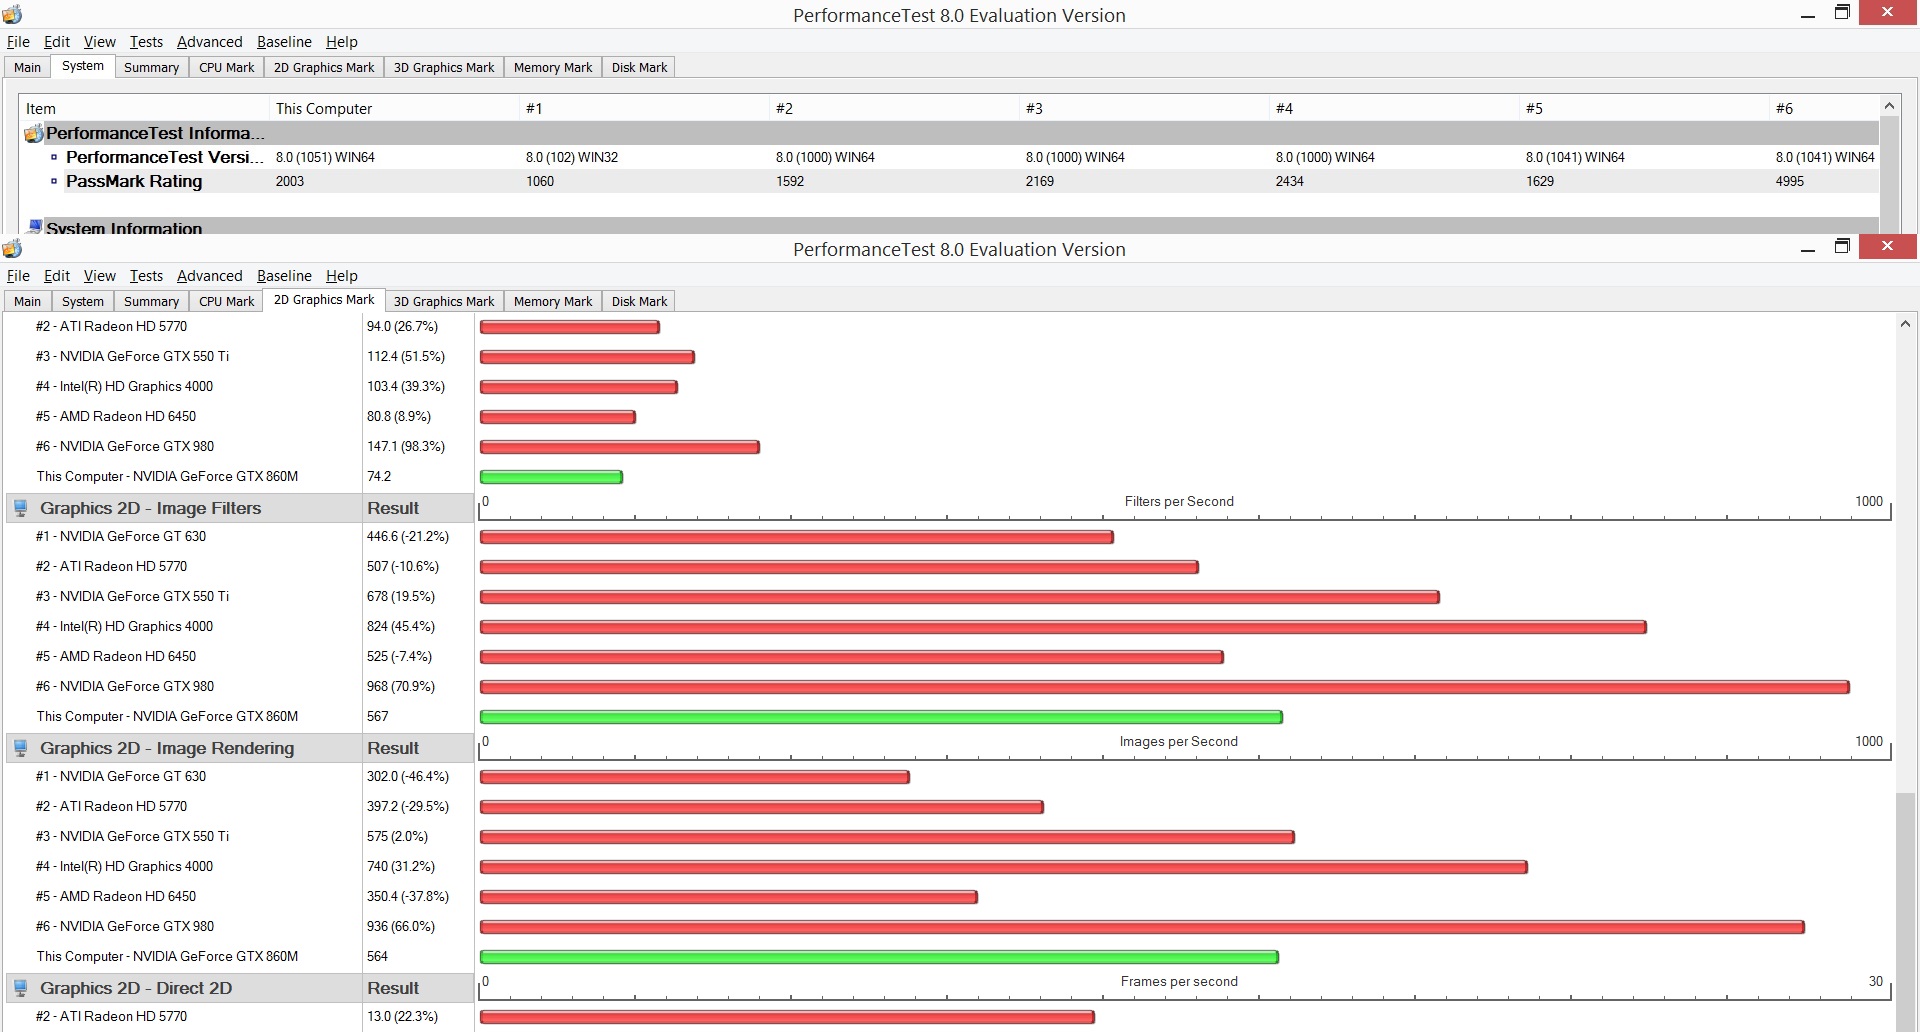This screenshot has width=1920, height=1032.
Task: Select the Memory Mark tab in upper window
Action: 553,67
